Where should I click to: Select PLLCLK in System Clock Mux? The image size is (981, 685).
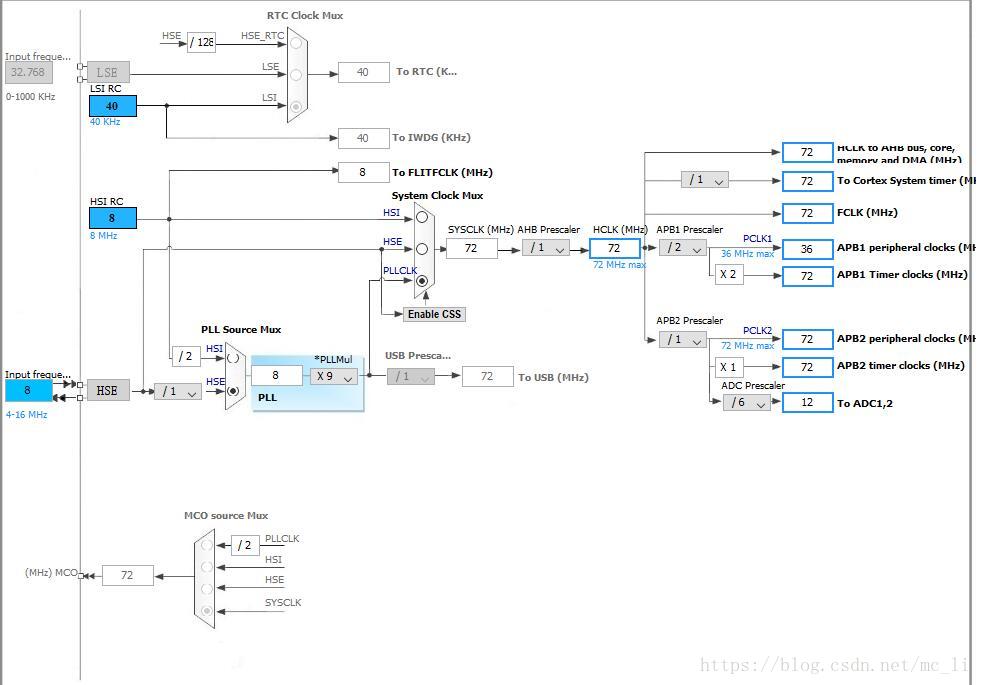point(422,281)
